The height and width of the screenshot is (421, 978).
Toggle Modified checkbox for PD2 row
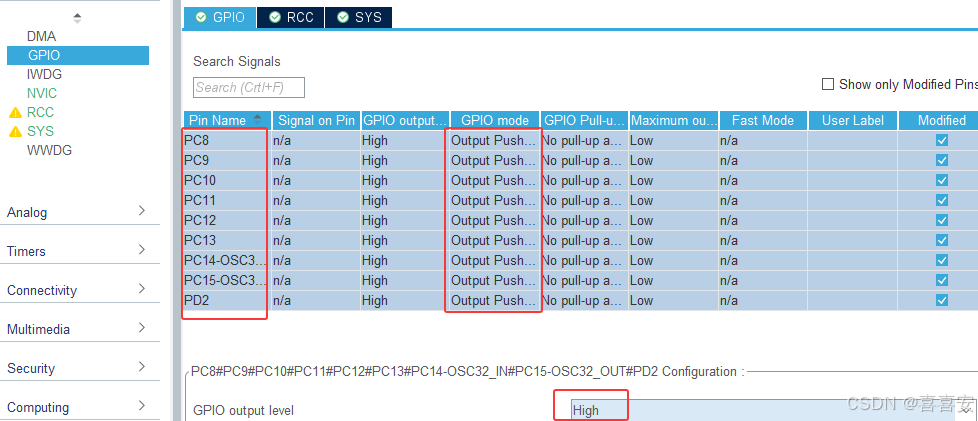[942, 300]
